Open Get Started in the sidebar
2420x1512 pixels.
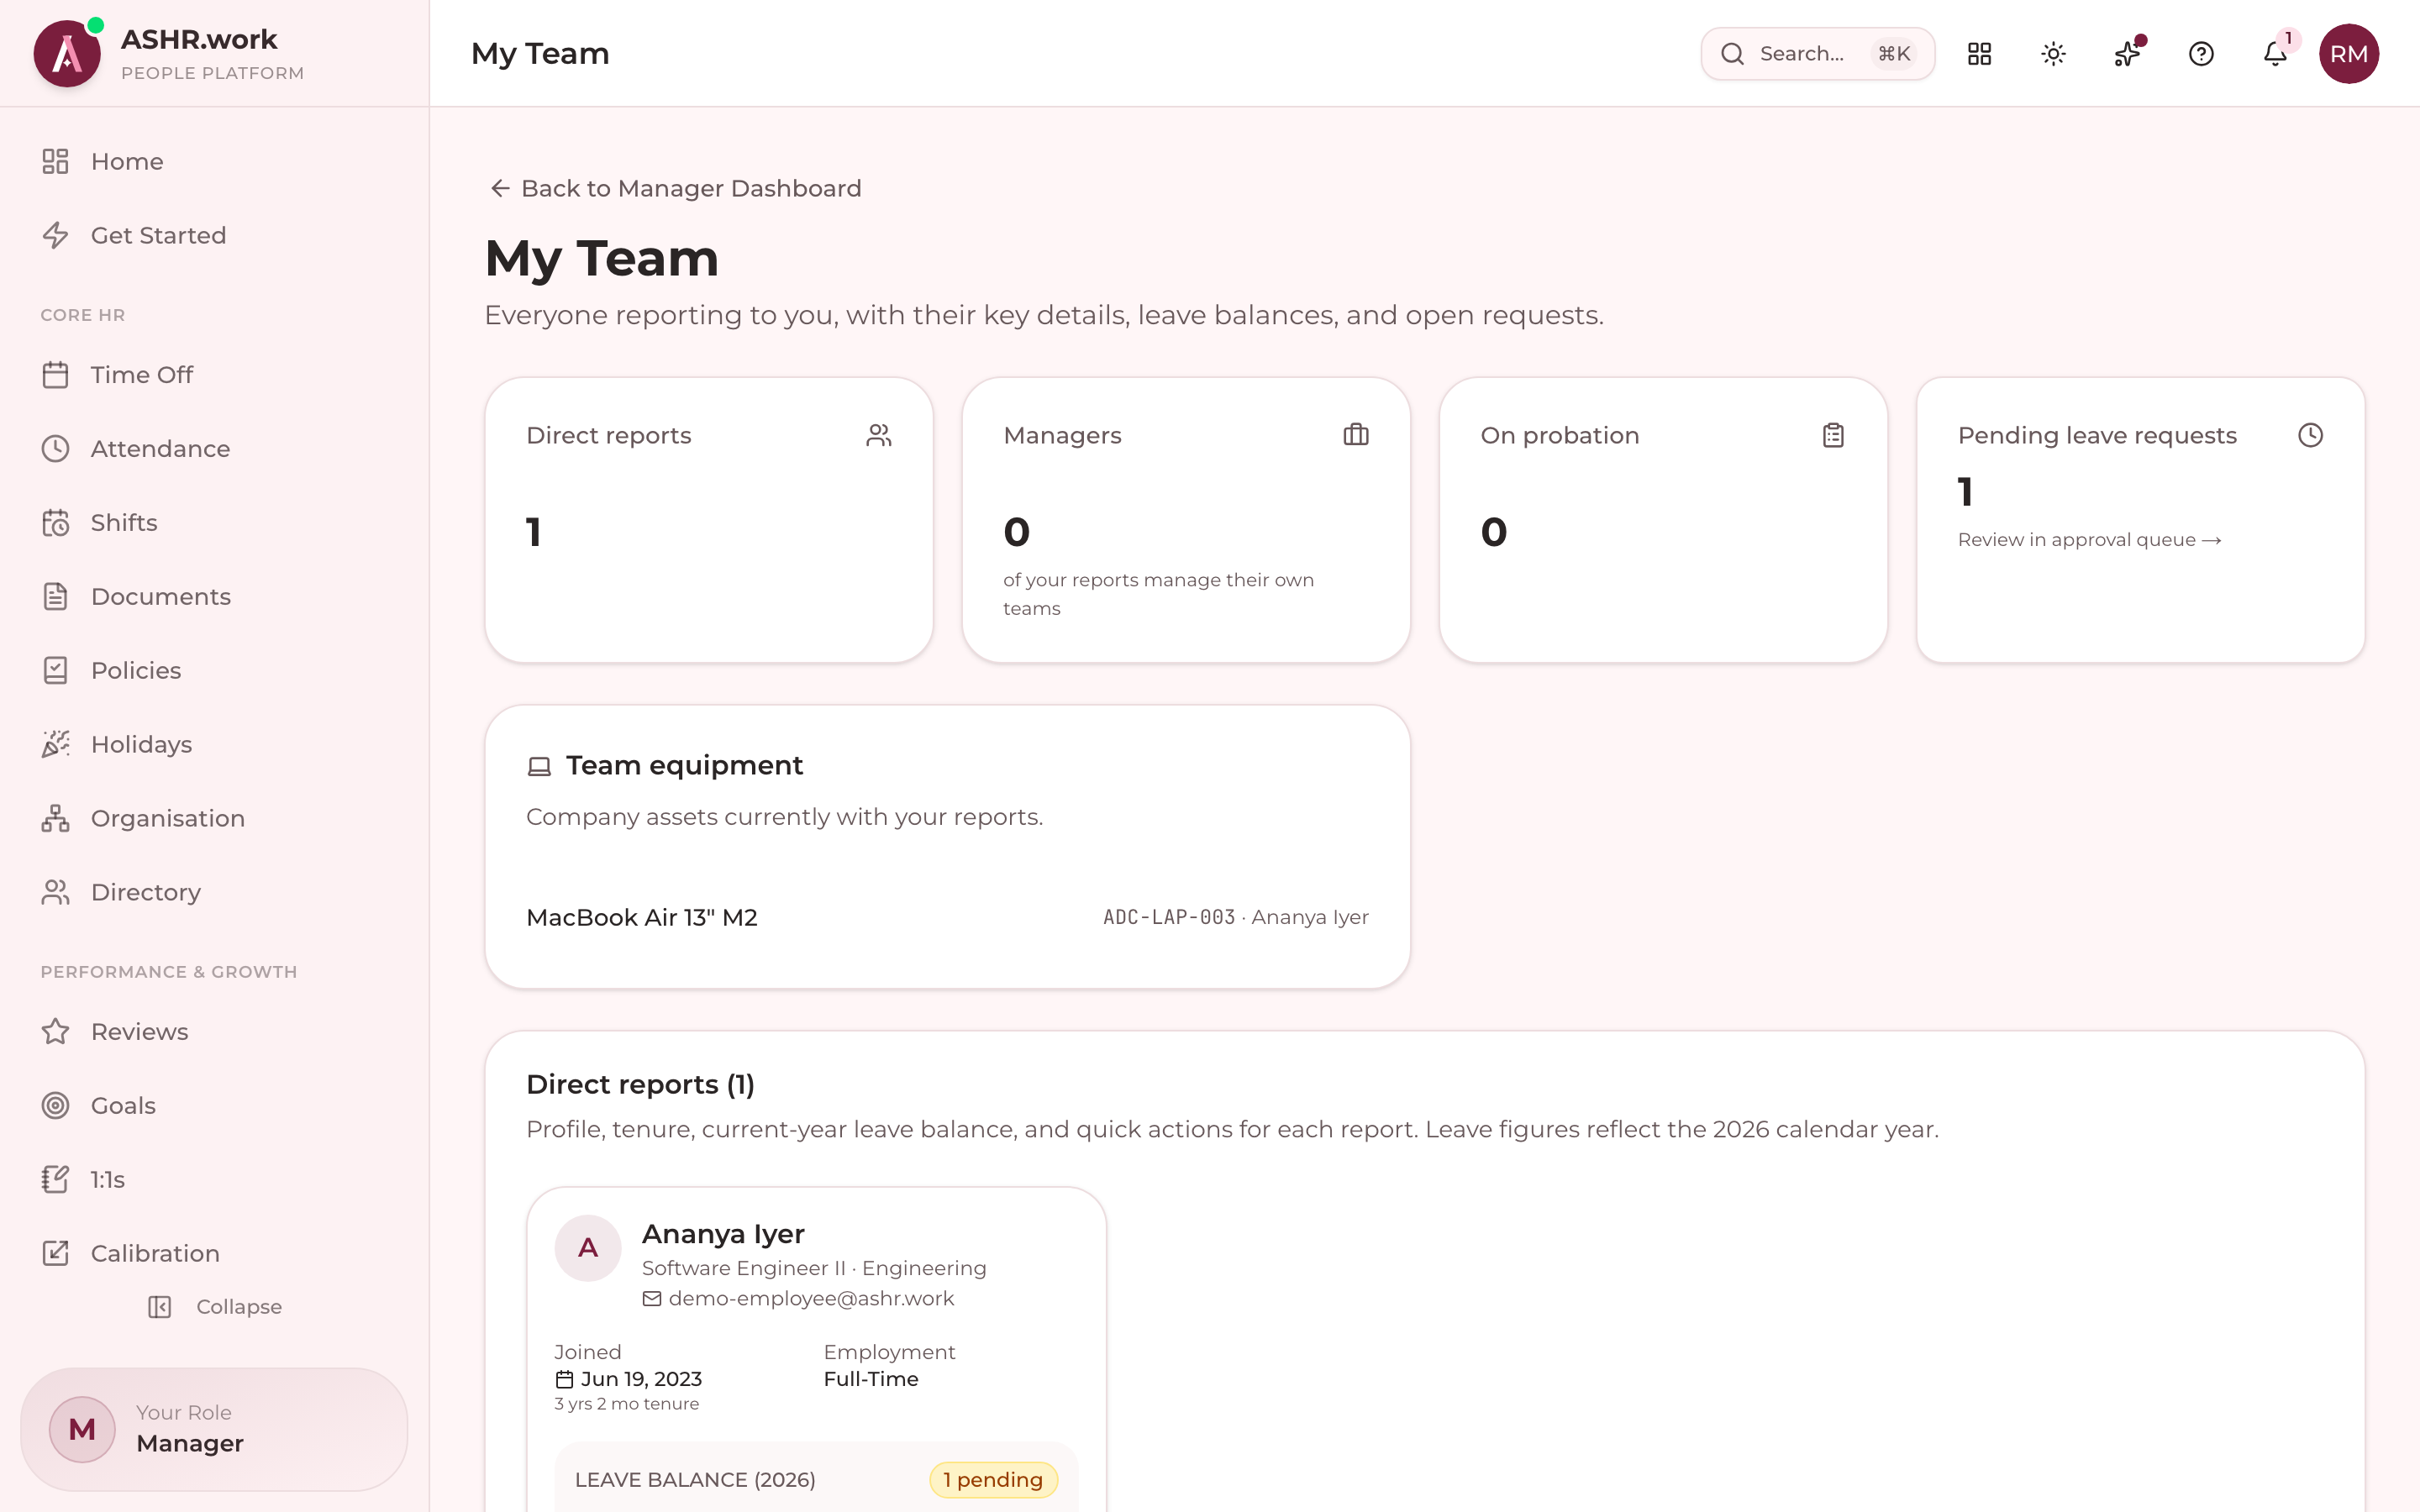tap(214, 235)
